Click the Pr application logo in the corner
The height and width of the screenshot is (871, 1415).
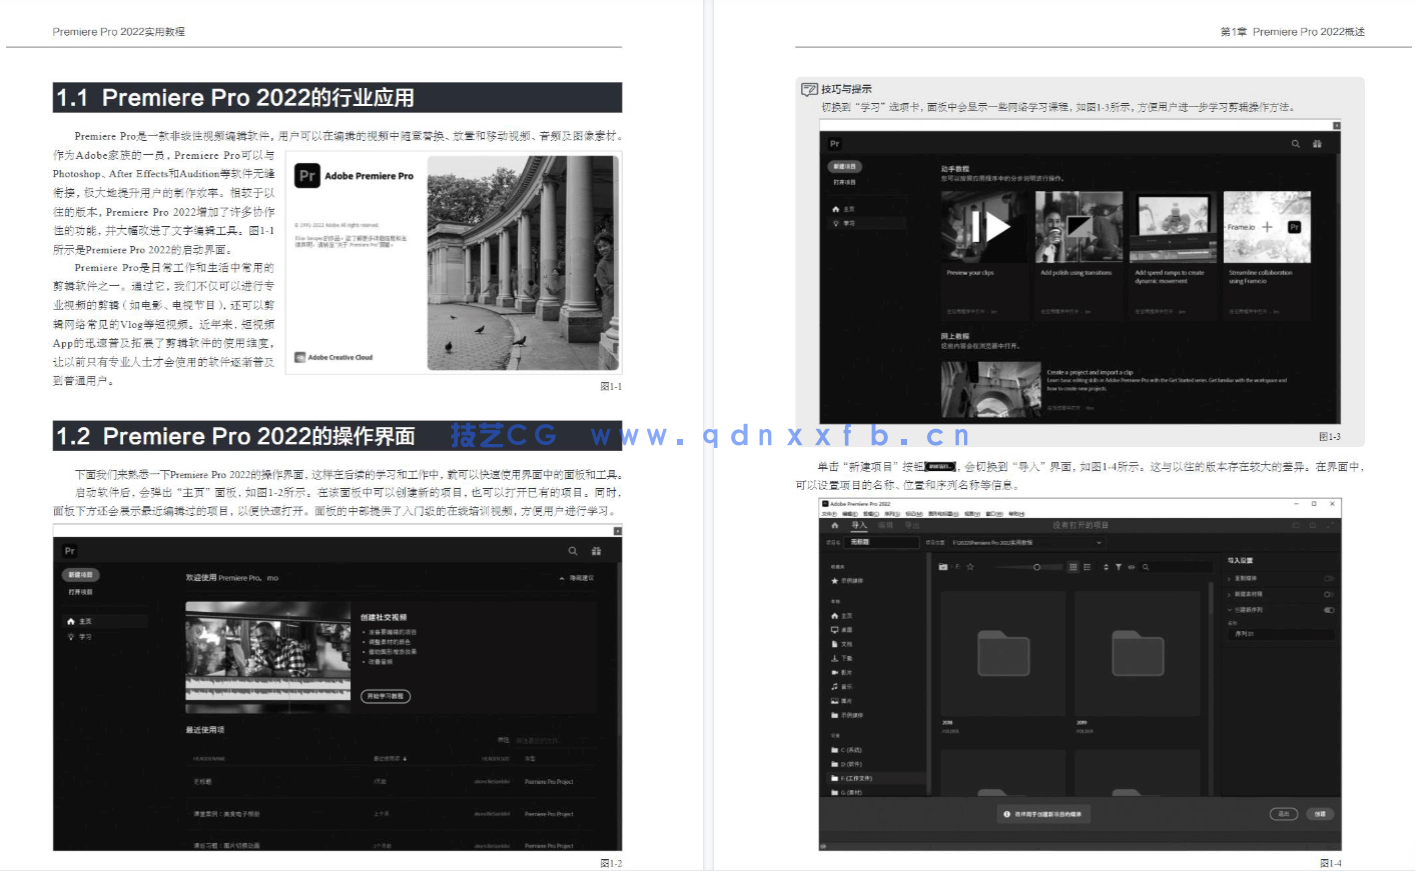69,551
